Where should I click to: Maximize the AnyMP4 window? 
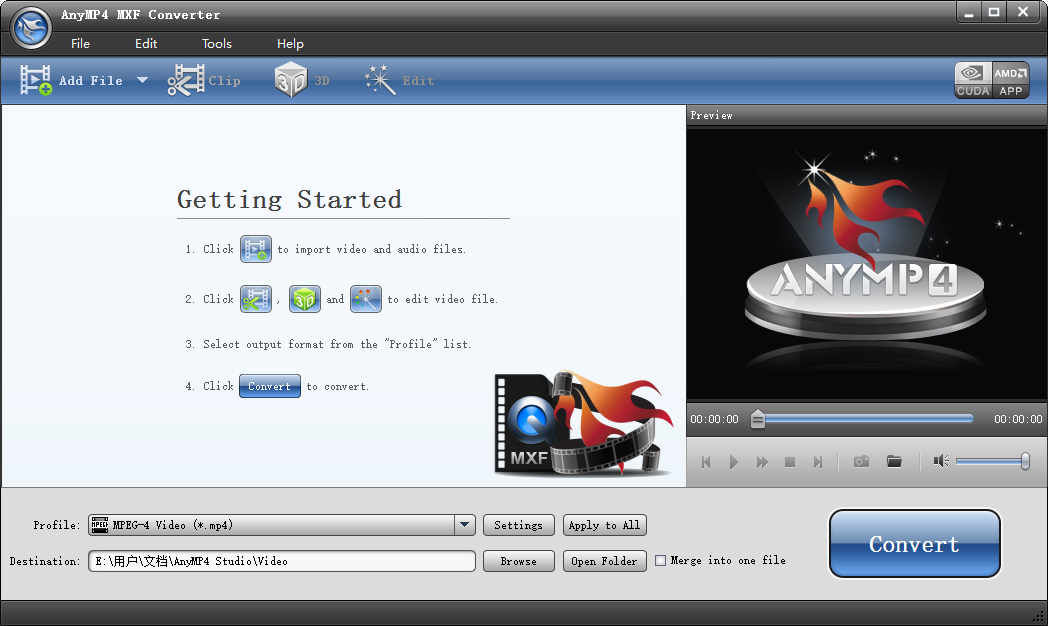pyautogui.click(x=994, y=12)
